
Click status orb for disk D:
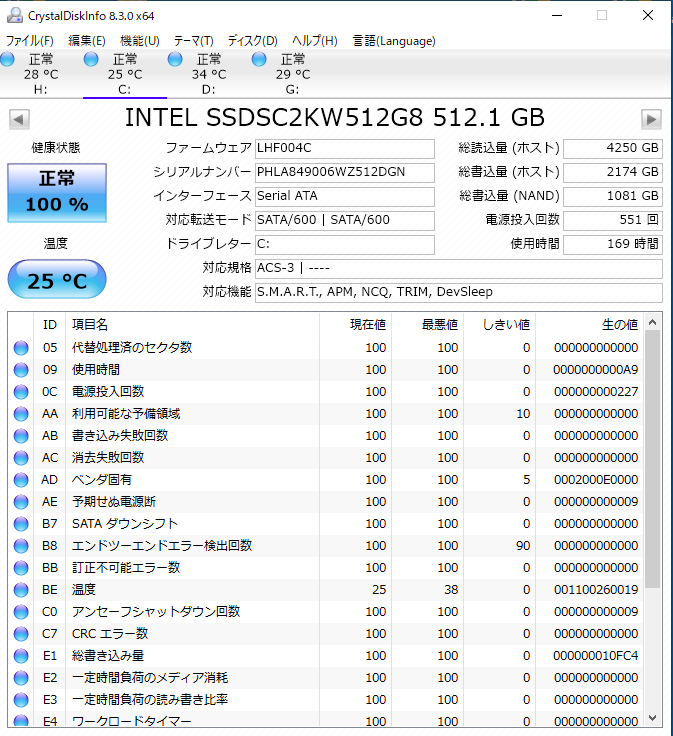[175, 61]
